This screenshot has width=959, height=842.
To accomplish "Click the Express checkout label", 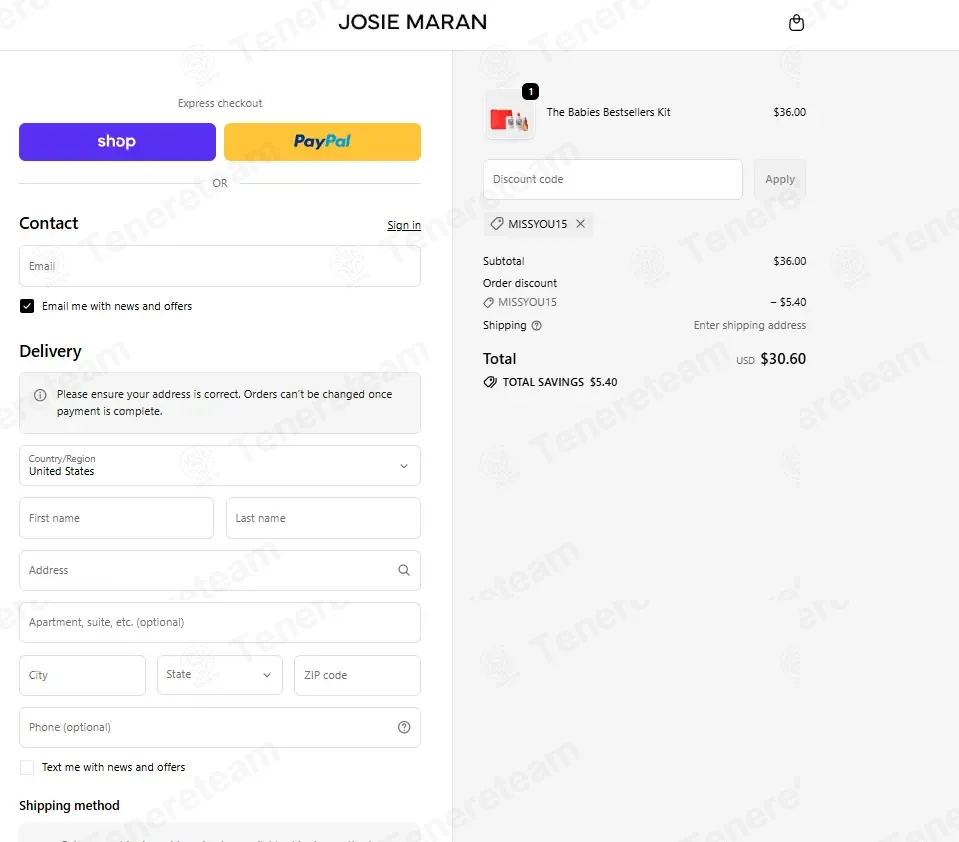I will click(220, 103).
